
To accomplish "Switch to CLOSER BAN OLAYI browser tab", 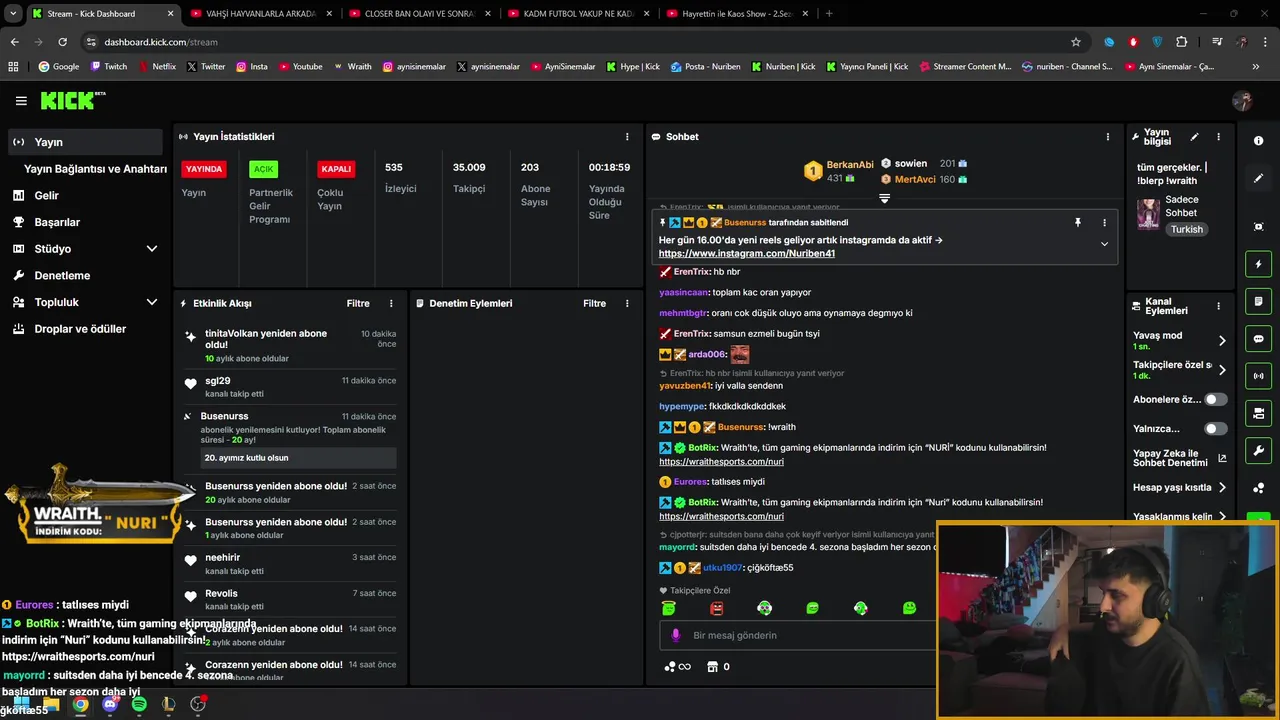I will (x=418, y=14).
